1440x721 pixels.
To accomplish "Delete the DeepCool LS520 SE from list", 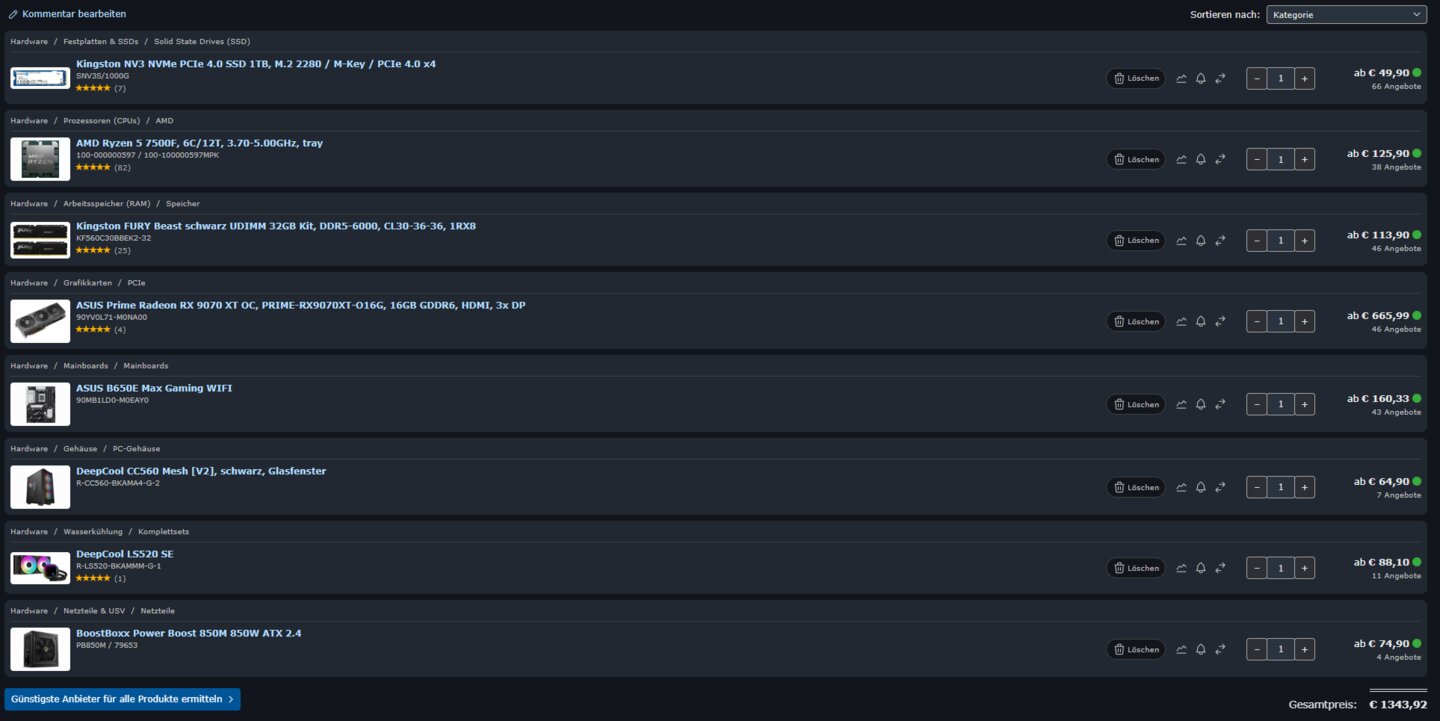I will 1136,568.
